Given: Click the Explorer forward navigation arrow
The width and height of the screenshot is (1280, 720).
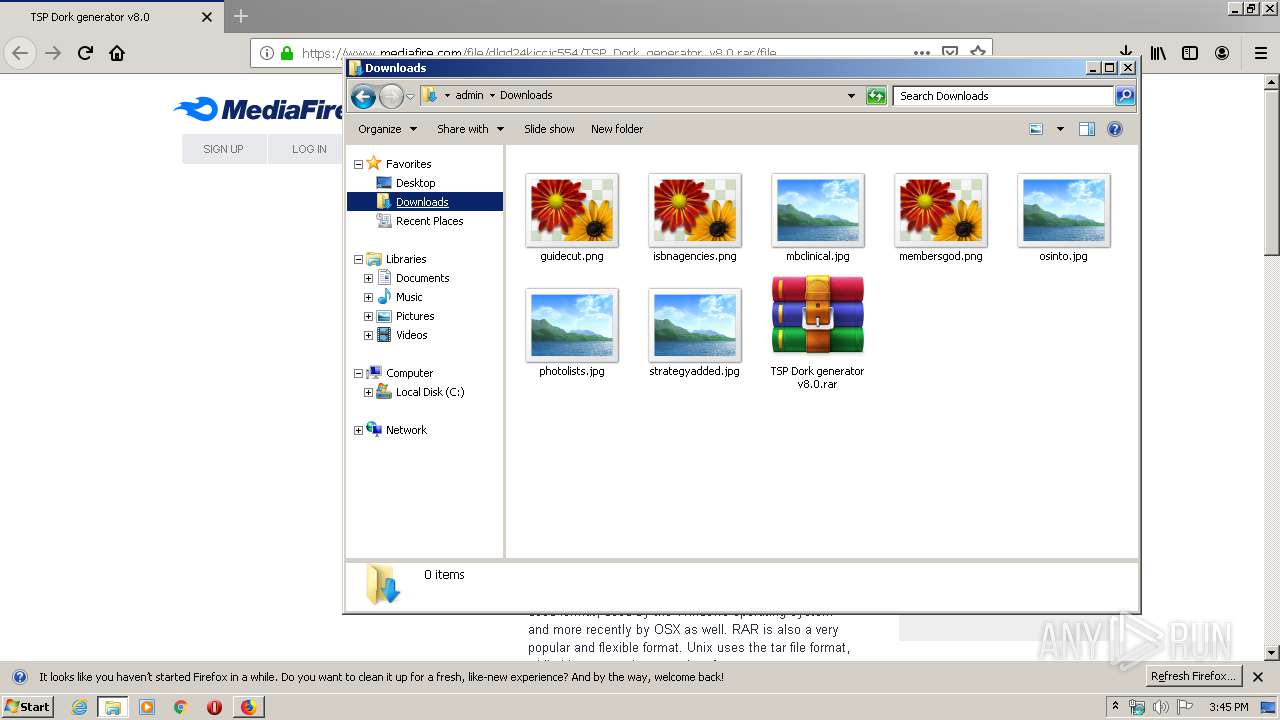Looking at the screenshot, I should [391, 96].
